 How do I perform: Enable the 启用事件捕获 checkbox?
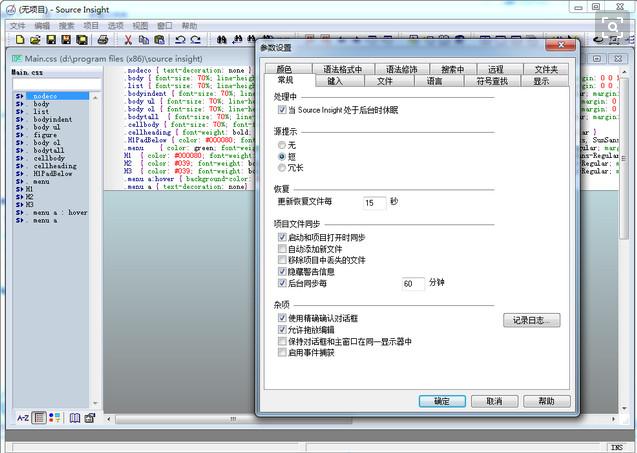(283, 352)
